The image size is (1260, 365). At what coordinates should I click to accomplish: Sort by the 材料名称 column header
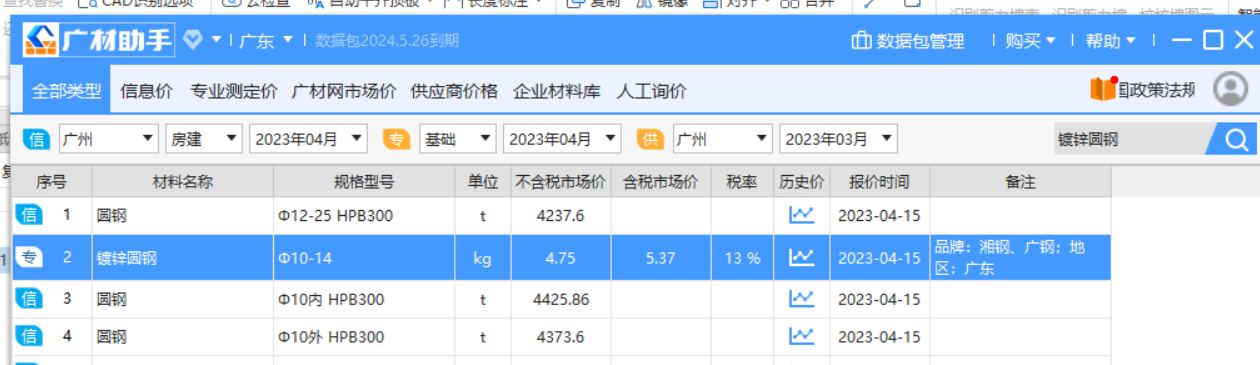(x=183, y=182)
